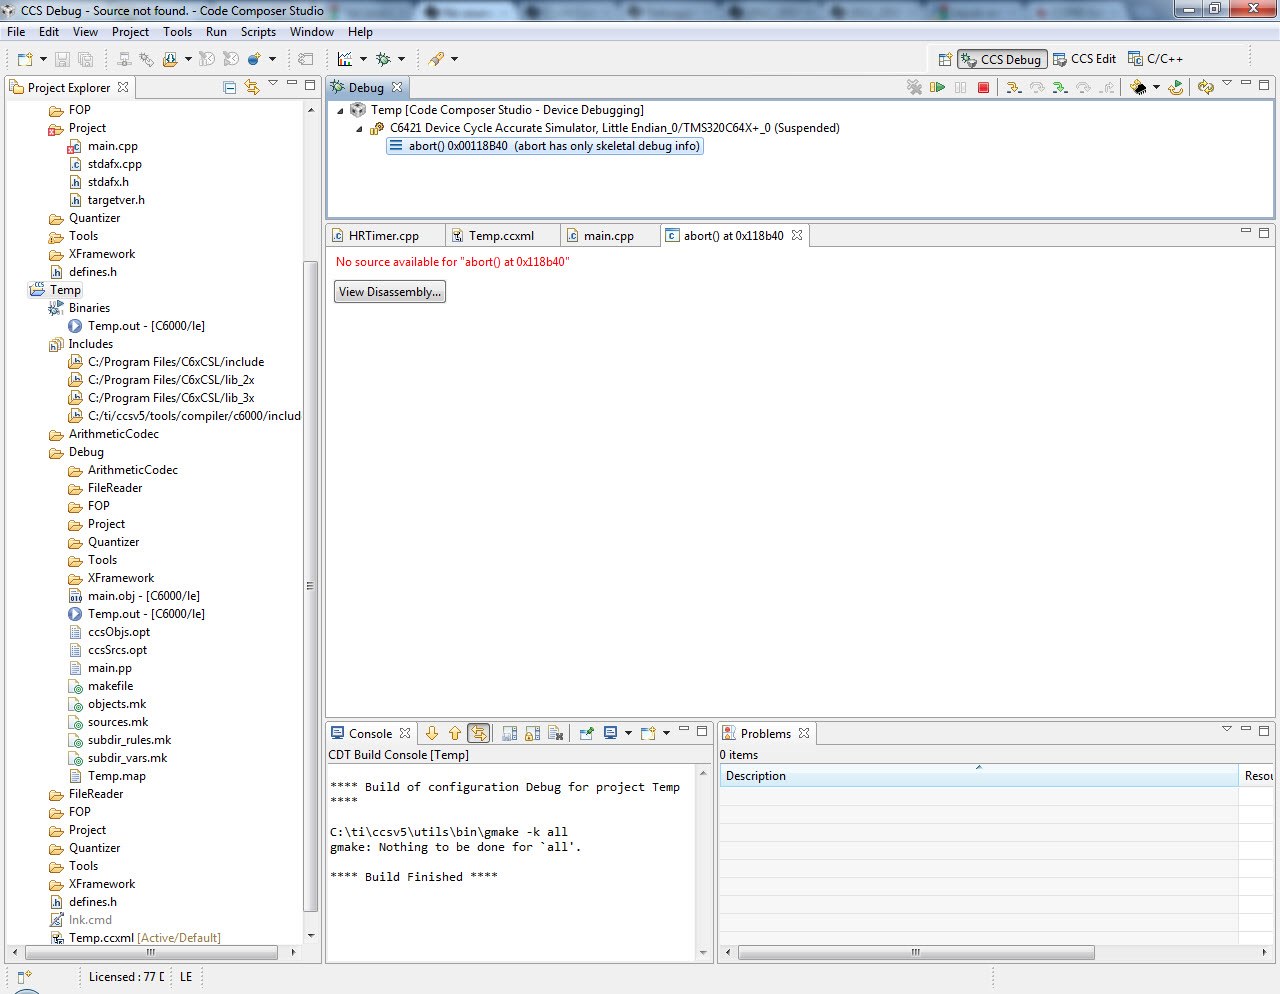Open Problems view menu triangle
The height and width of the screenshot is (994, 1280).
click(x=1227, y=729)
